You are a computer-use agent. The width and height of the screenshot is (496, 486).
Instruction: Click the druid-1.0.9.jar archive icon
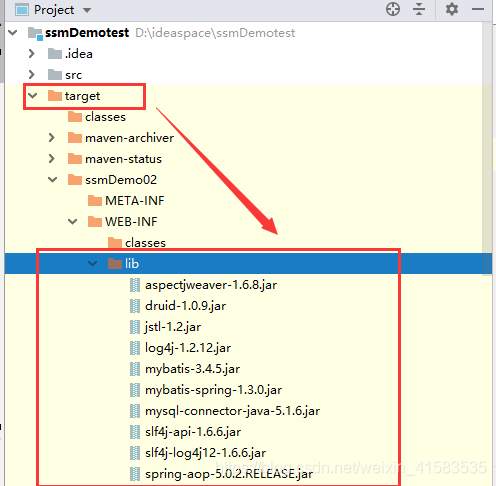(135, 306)
